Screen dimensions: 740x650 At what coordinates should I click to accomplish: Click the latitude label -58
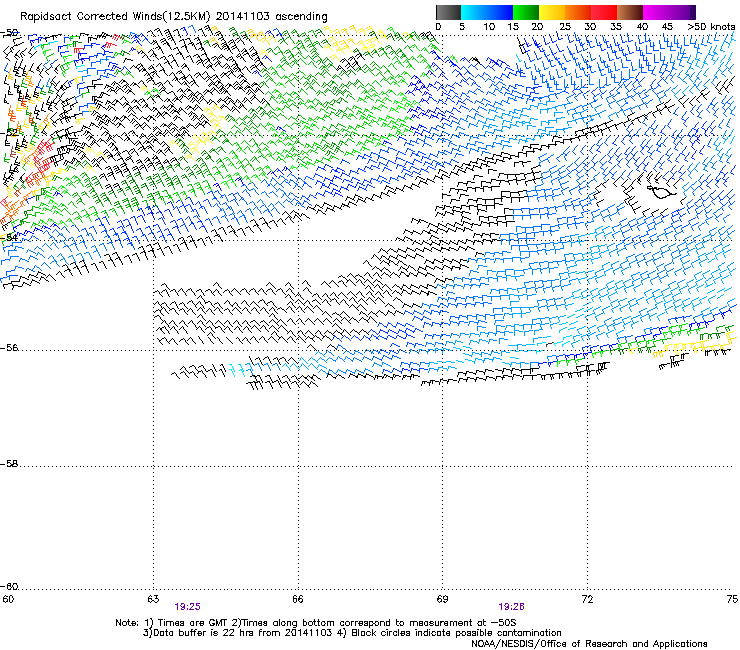pyautogui.click(x=9, y=464)
